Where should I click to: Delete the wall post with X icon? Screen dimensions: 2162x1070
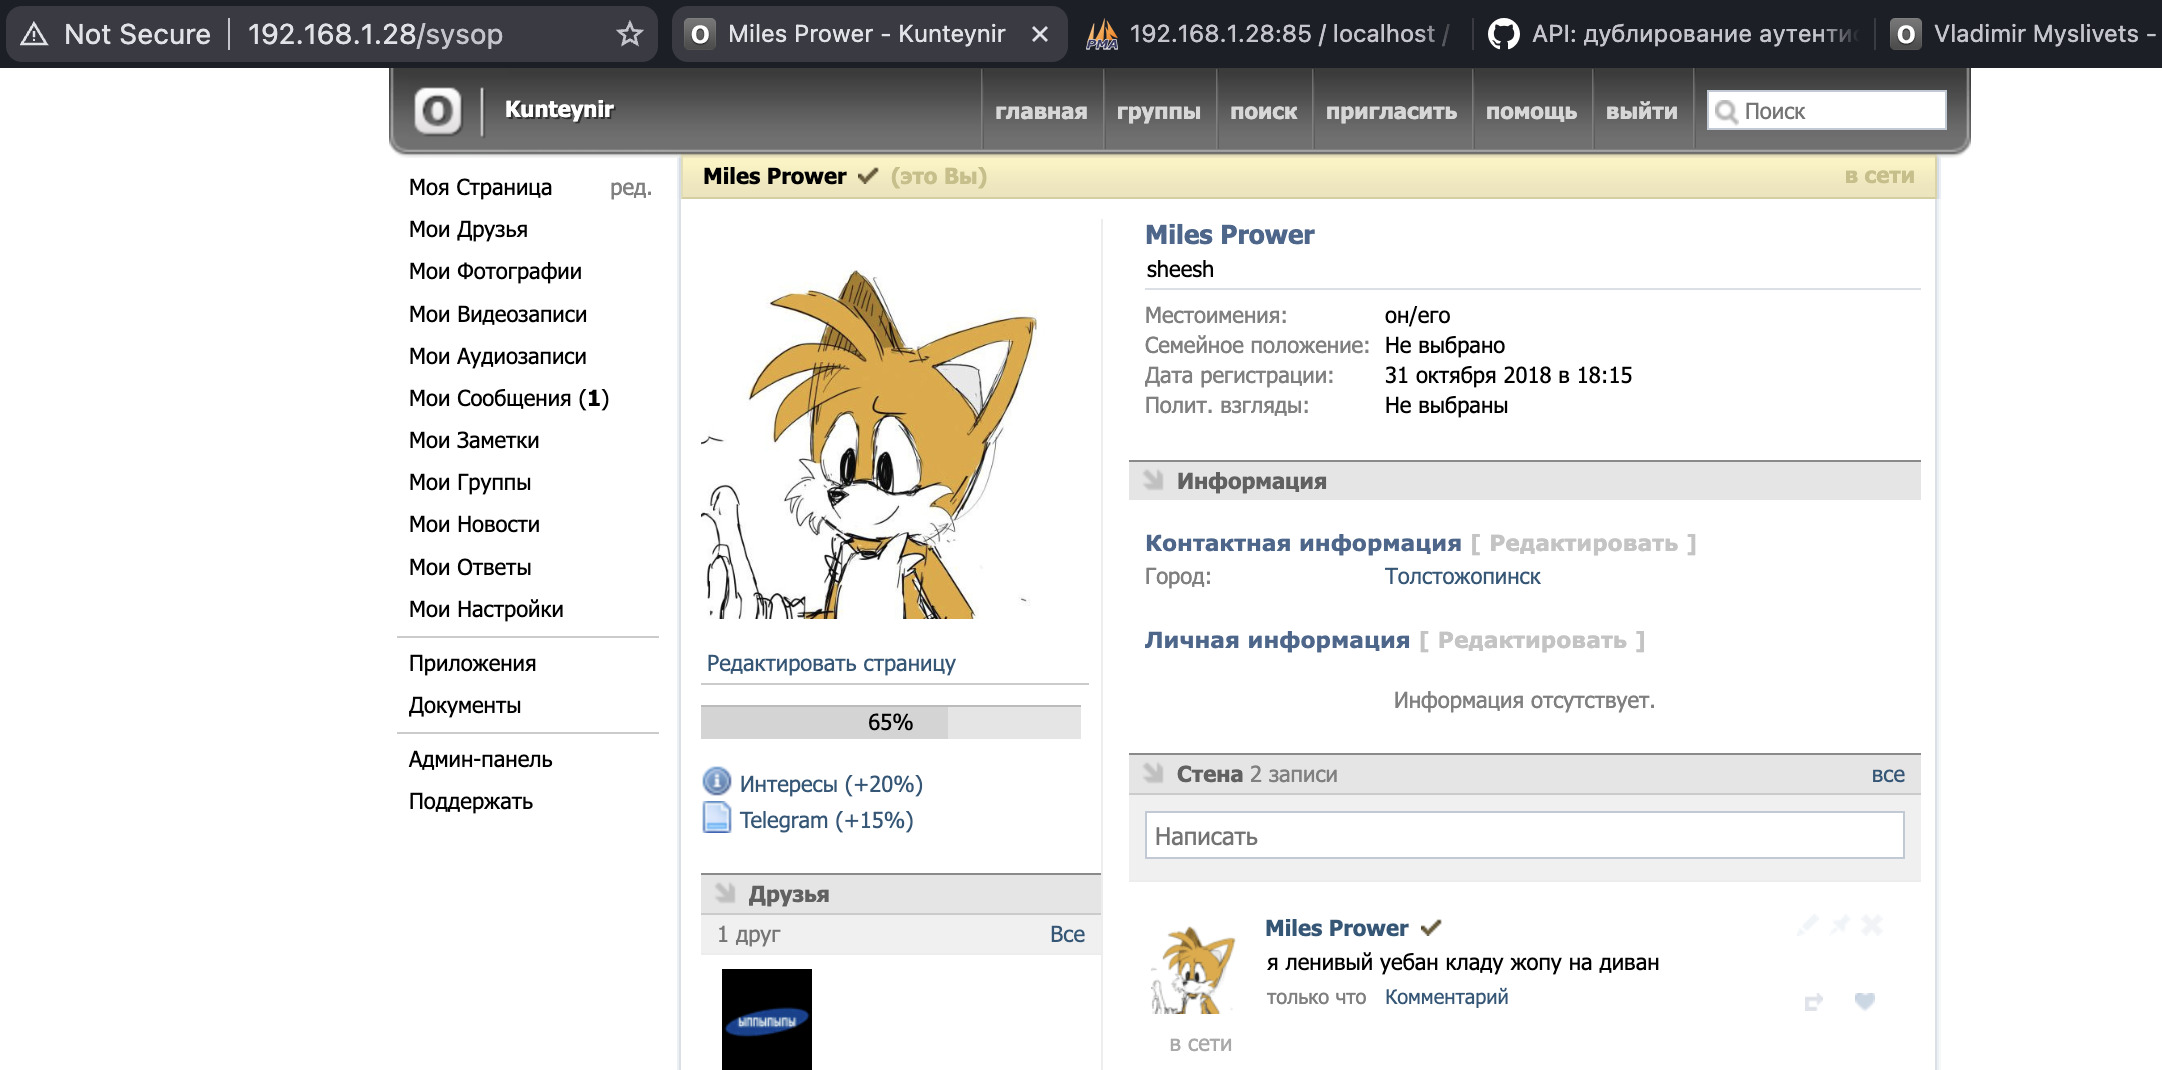[x=1871, y=925]
